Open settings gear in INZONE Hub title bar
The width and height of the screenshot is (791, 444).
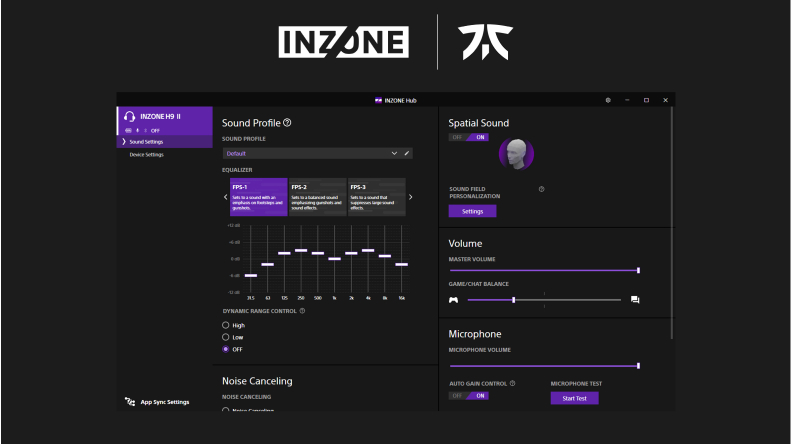pos(608,100)
